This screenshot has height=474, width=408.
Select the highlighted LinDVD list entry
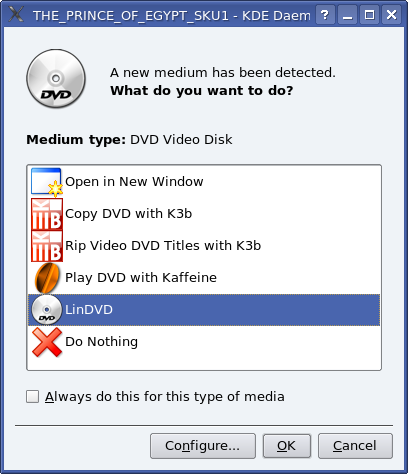tap(204, 310)
